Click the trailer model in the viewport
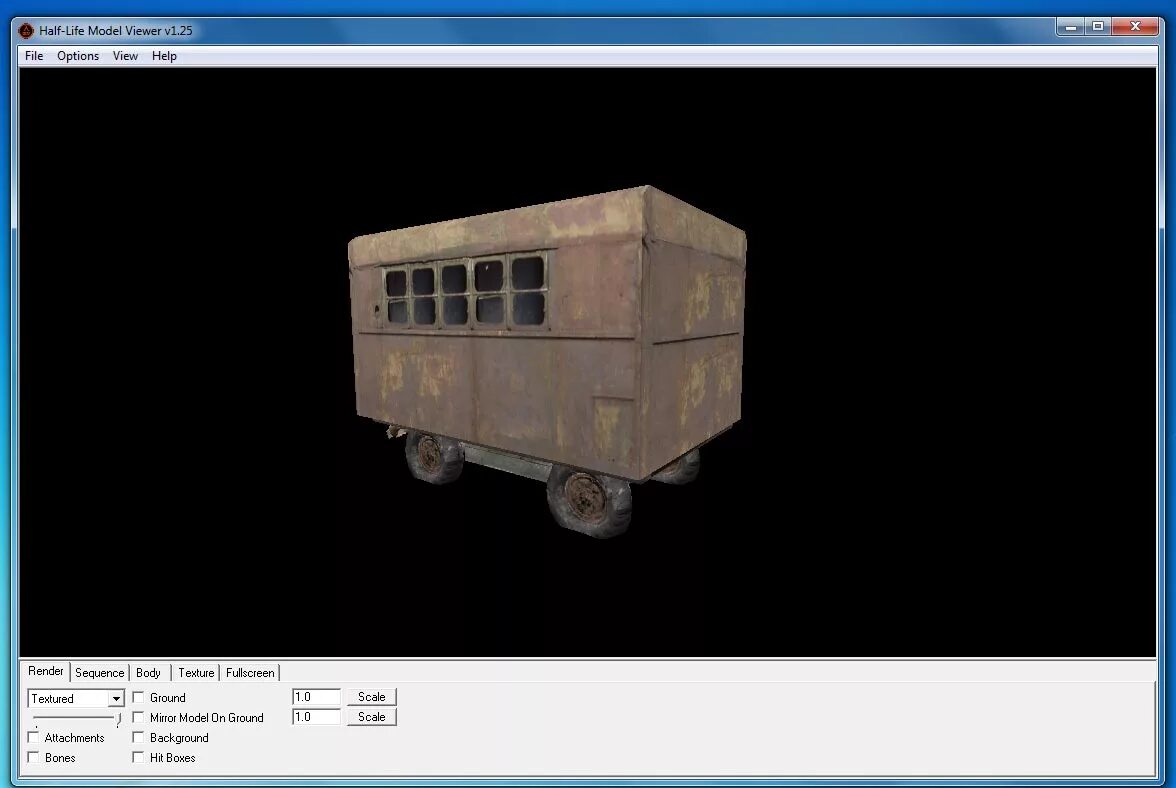This screenshot has width=1176, height=788. pos(548,360)
